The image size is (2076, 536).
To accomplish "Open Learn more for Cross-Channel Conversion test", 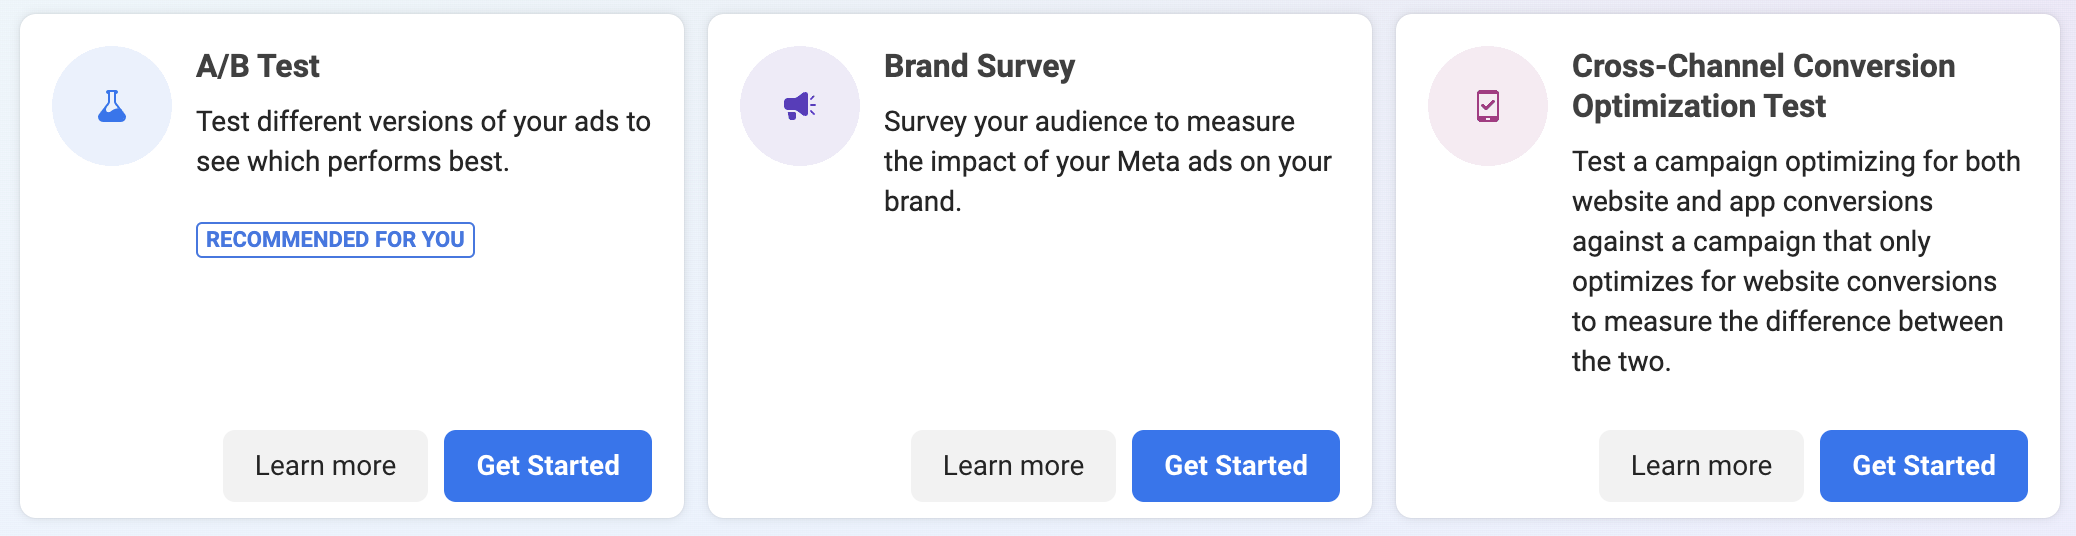I will (x=1701, y=466).
